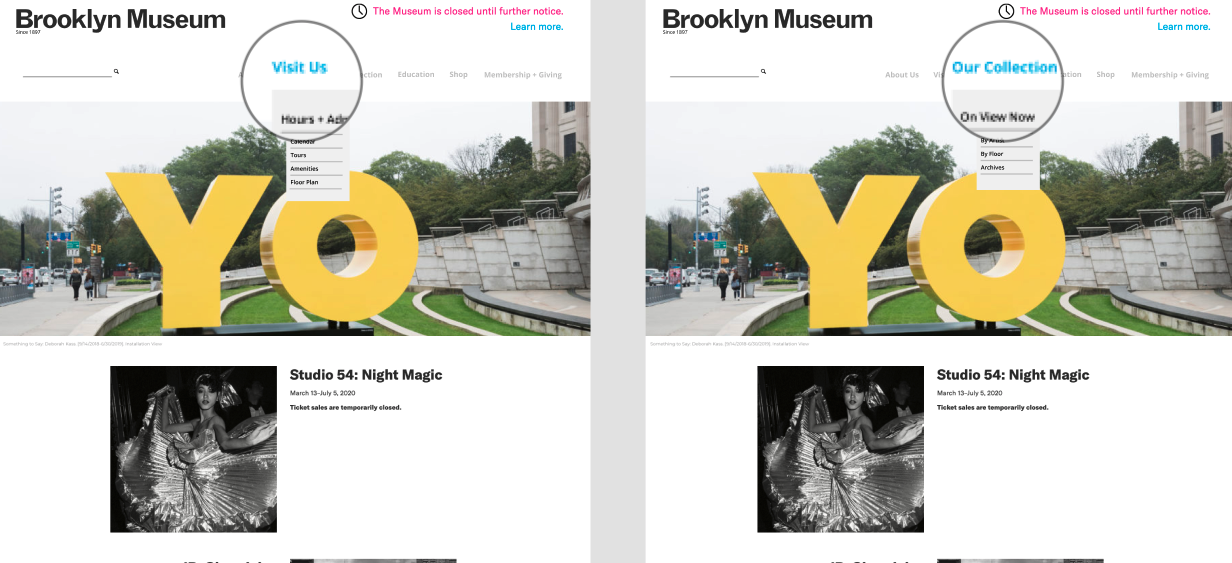Click the Museum is closed notice in the Visit Us mockup
Viewport: 1232px width, 563px height.
[468, 11]
